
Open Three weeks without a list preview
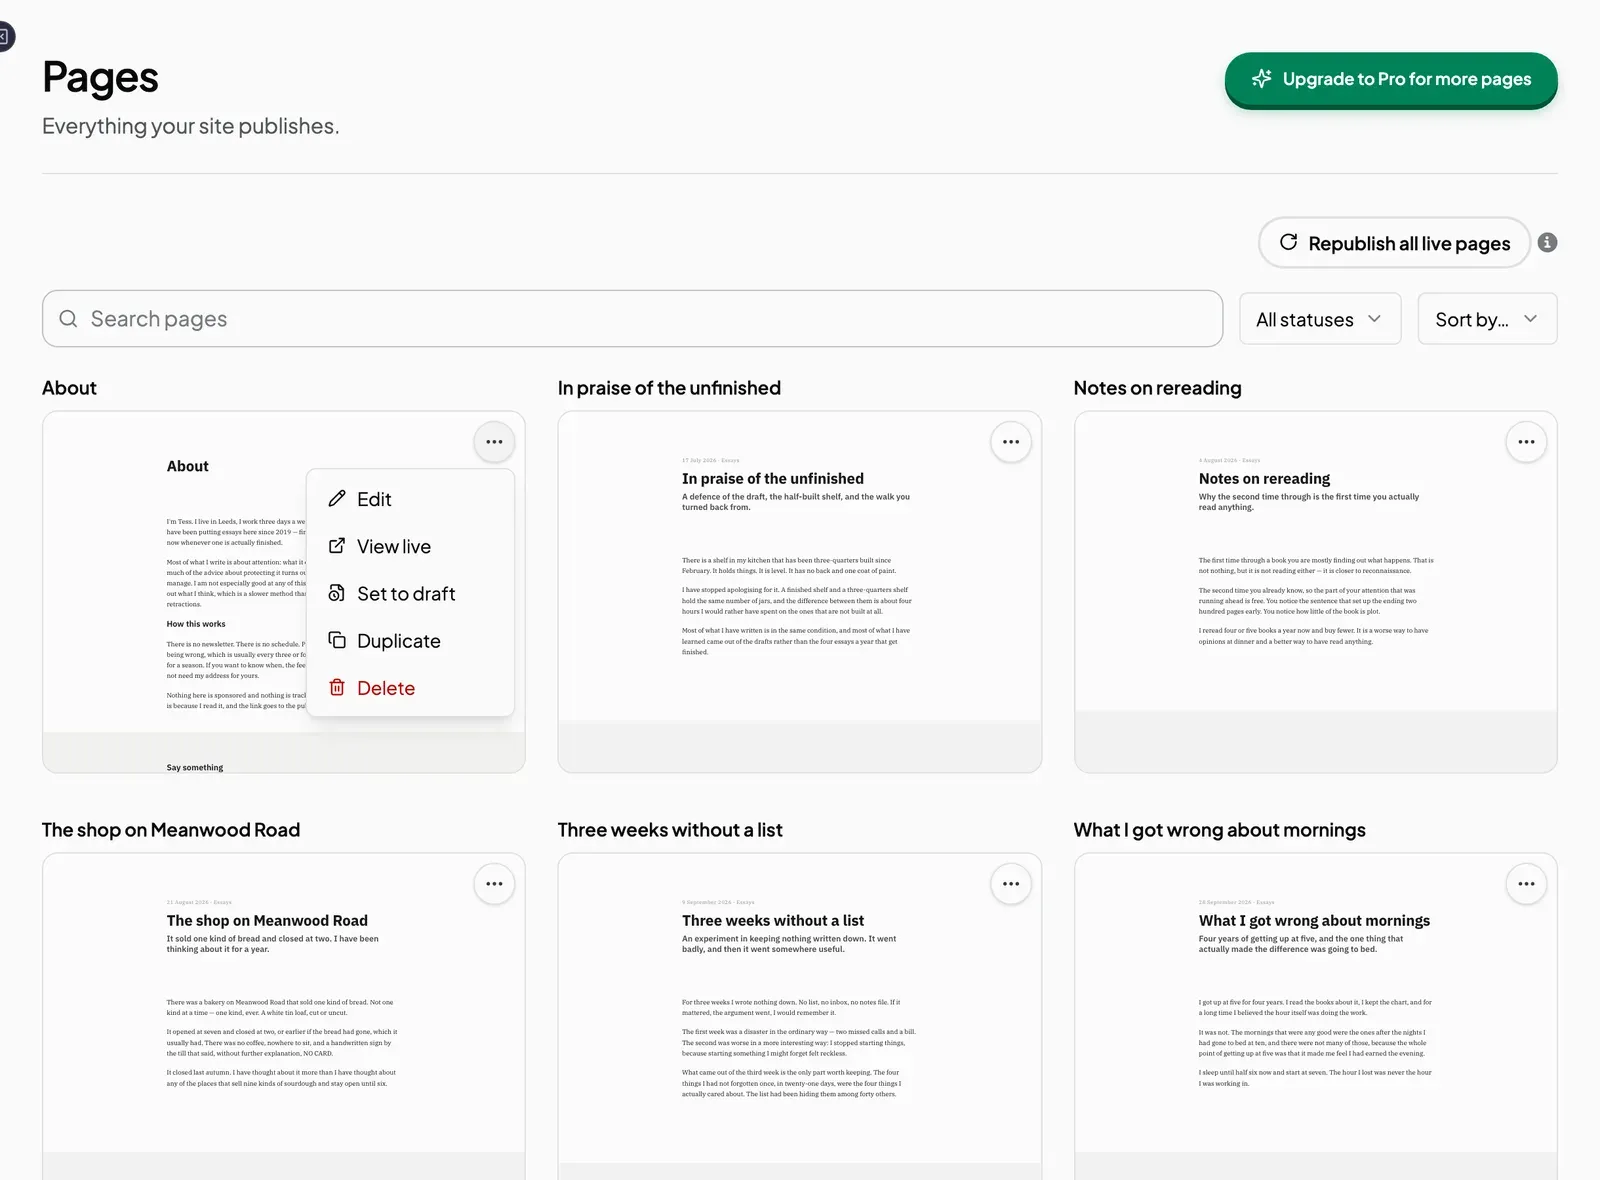pyautogui.click(x=799, y=1017)
